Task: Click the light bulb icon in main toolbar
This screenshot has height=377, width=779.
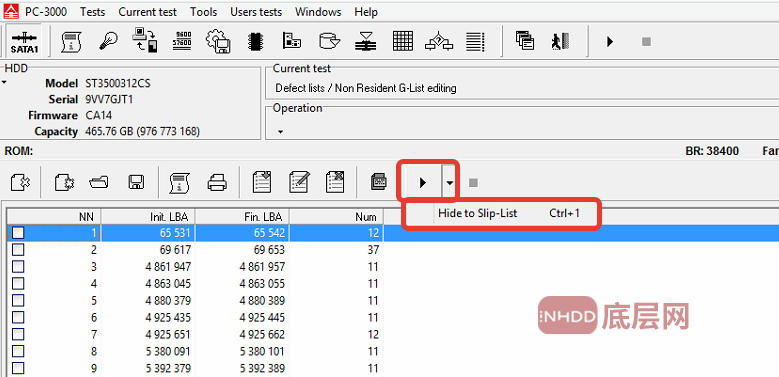Action: pyautogui.click(x=108, y=42)
